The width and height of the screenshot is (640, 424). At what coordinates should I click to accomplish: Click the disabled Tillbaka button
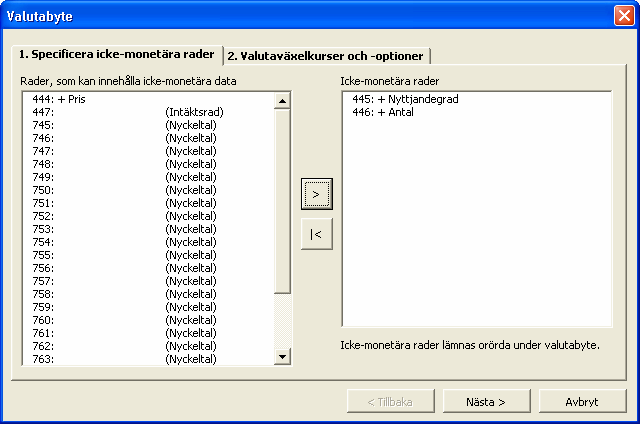click(390, 402)
